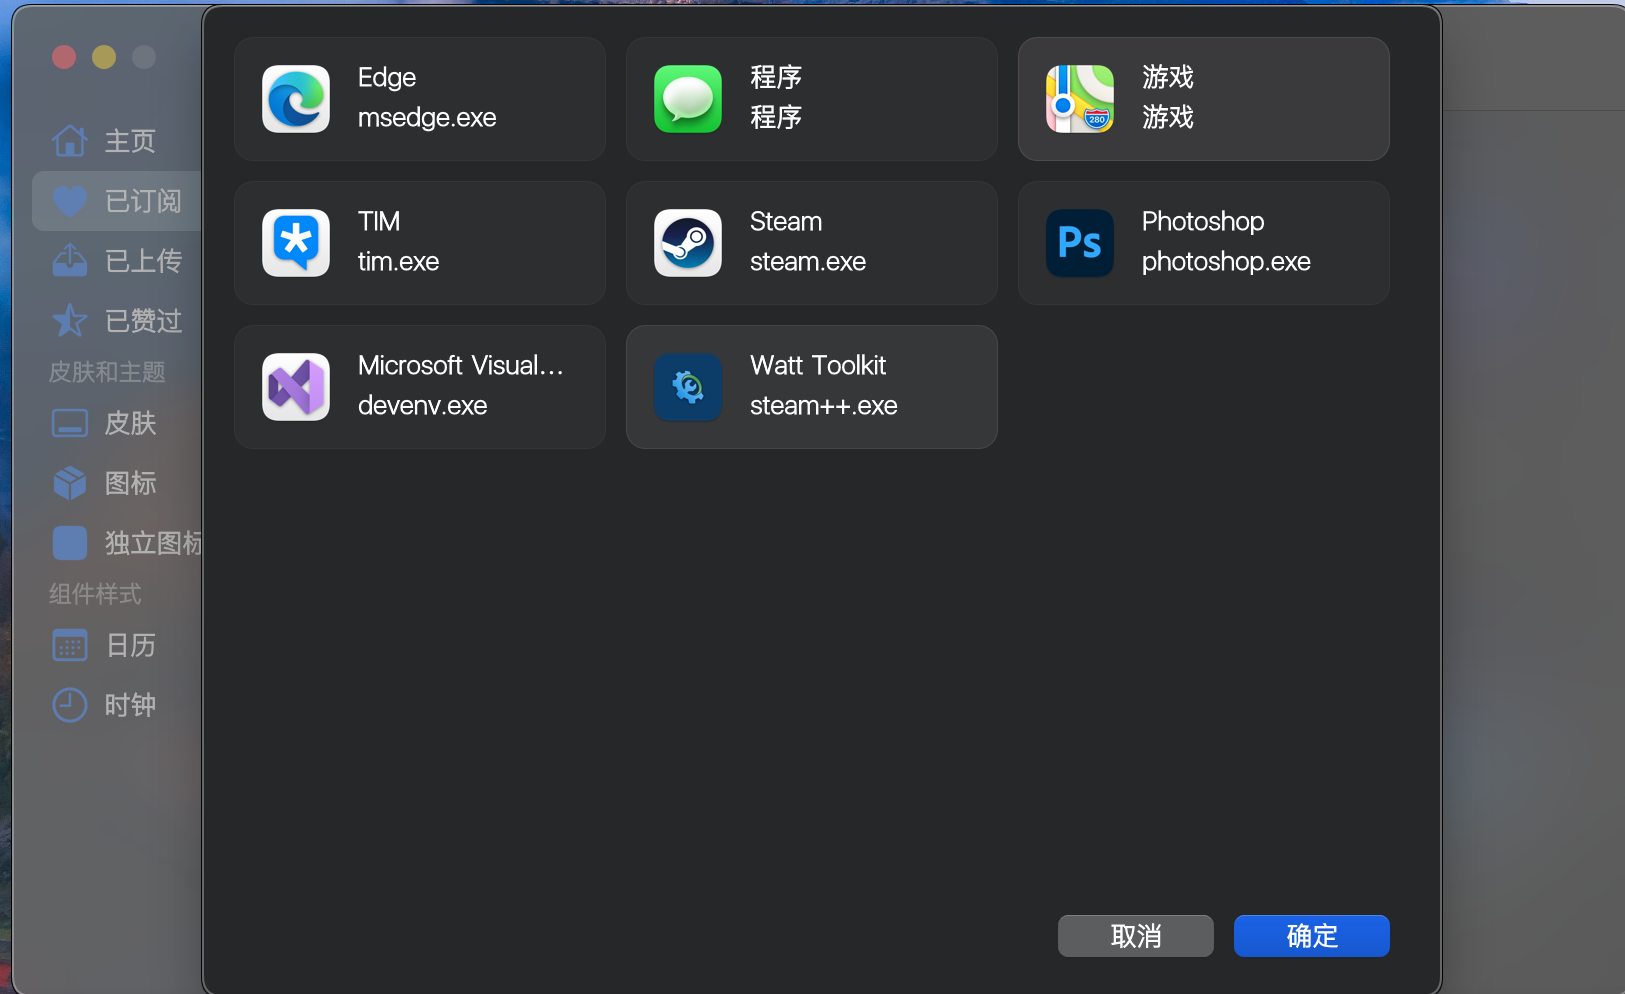The image size is (1625, 994).
Task: Click the cube icon beside 图标
Action: (x=70, y=483)
